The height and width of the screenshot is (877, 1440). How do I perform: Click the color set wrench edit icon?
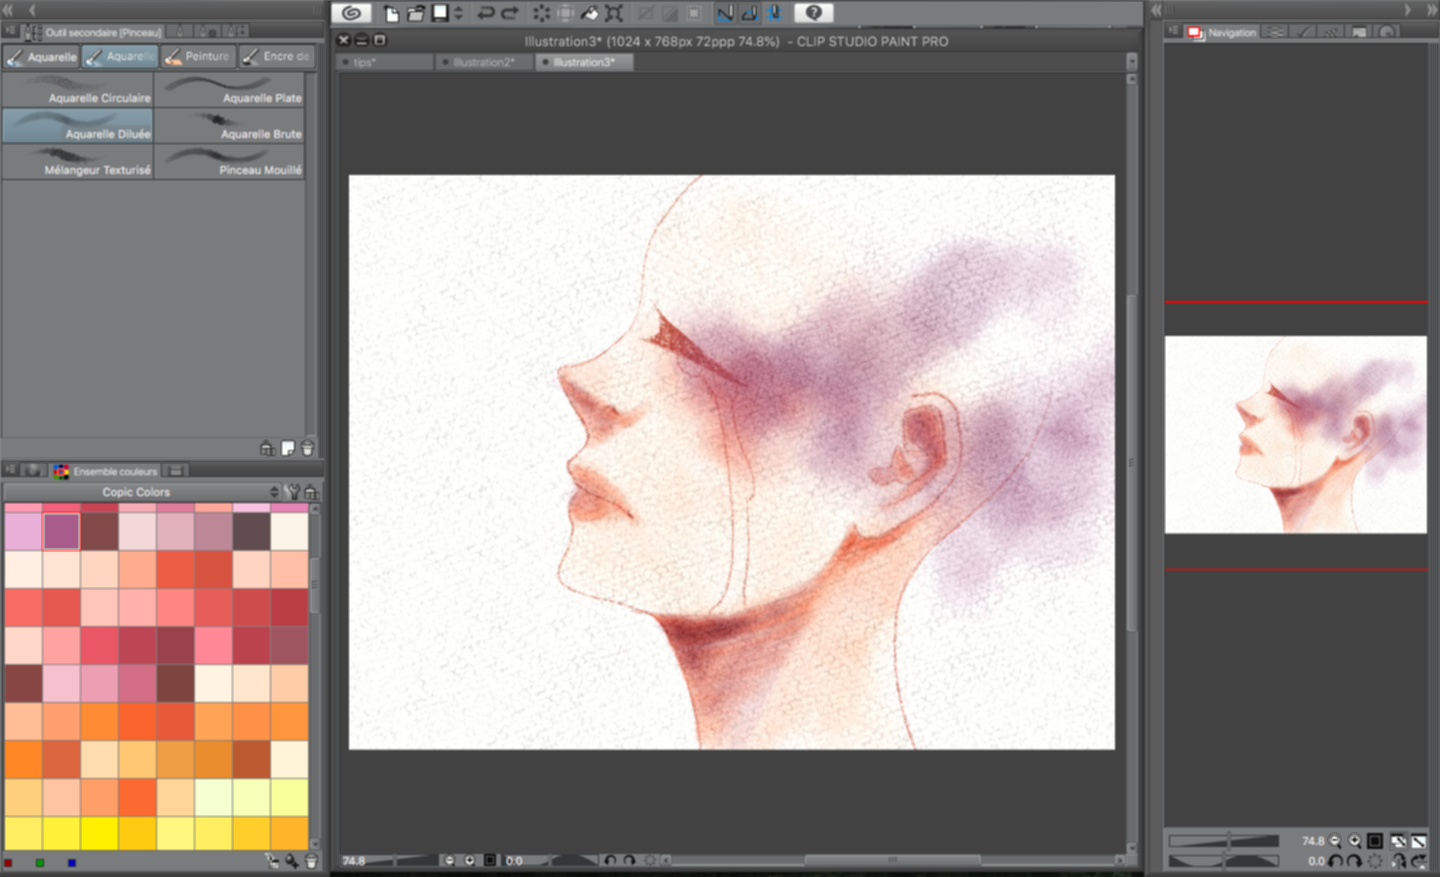tap(293, 492)
